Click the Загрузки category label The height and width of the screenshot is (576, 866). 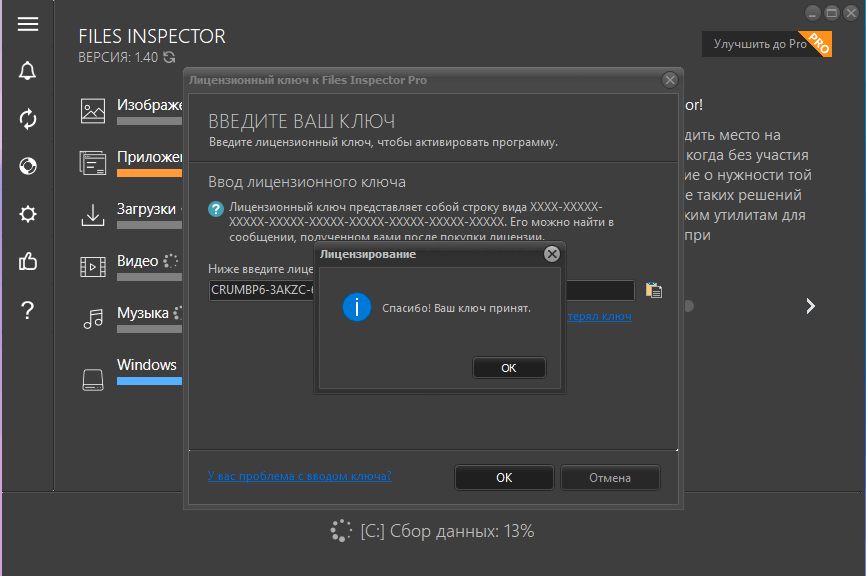click(x=146, y=209)
